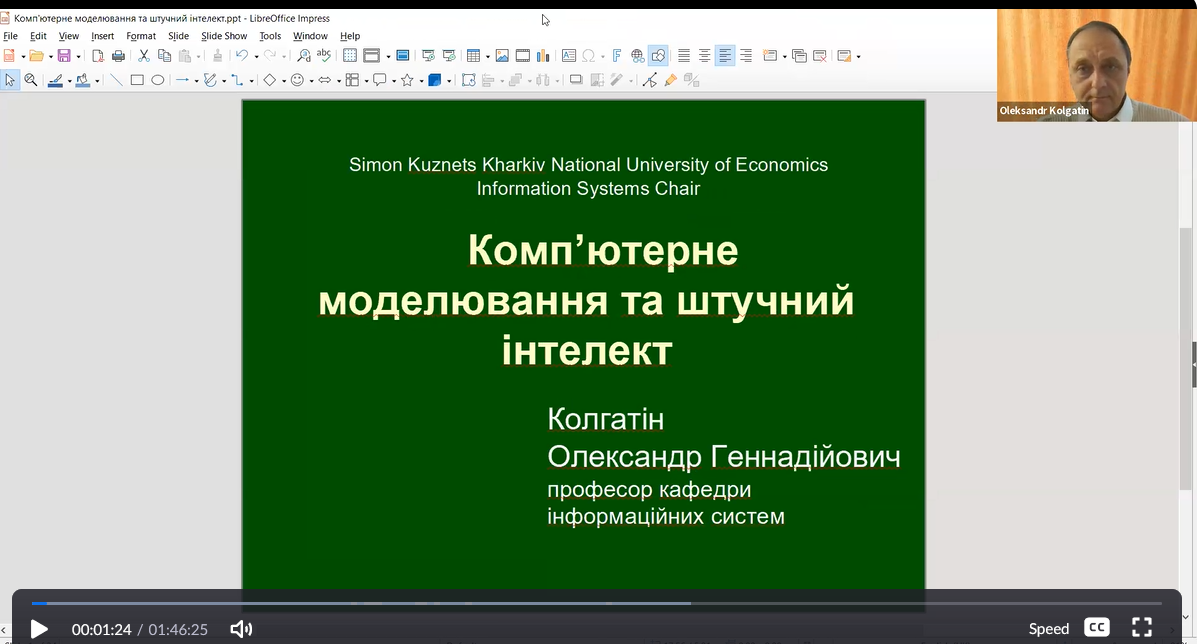Click the Slide Layout icon
The image size is (1202, 644).
[x=844, y=56]
